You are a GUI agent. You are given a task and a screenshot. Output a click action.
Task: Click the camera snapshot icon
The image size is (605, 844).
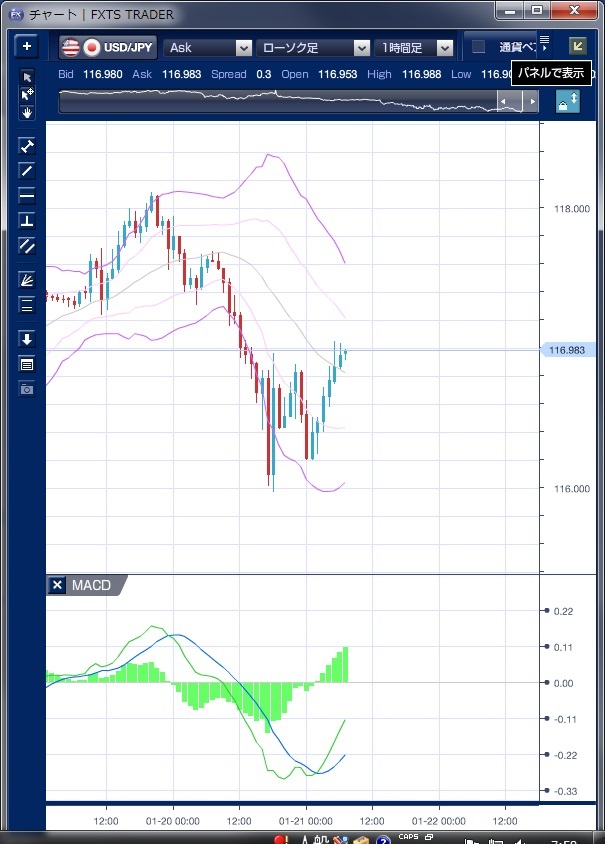(27, 388)
